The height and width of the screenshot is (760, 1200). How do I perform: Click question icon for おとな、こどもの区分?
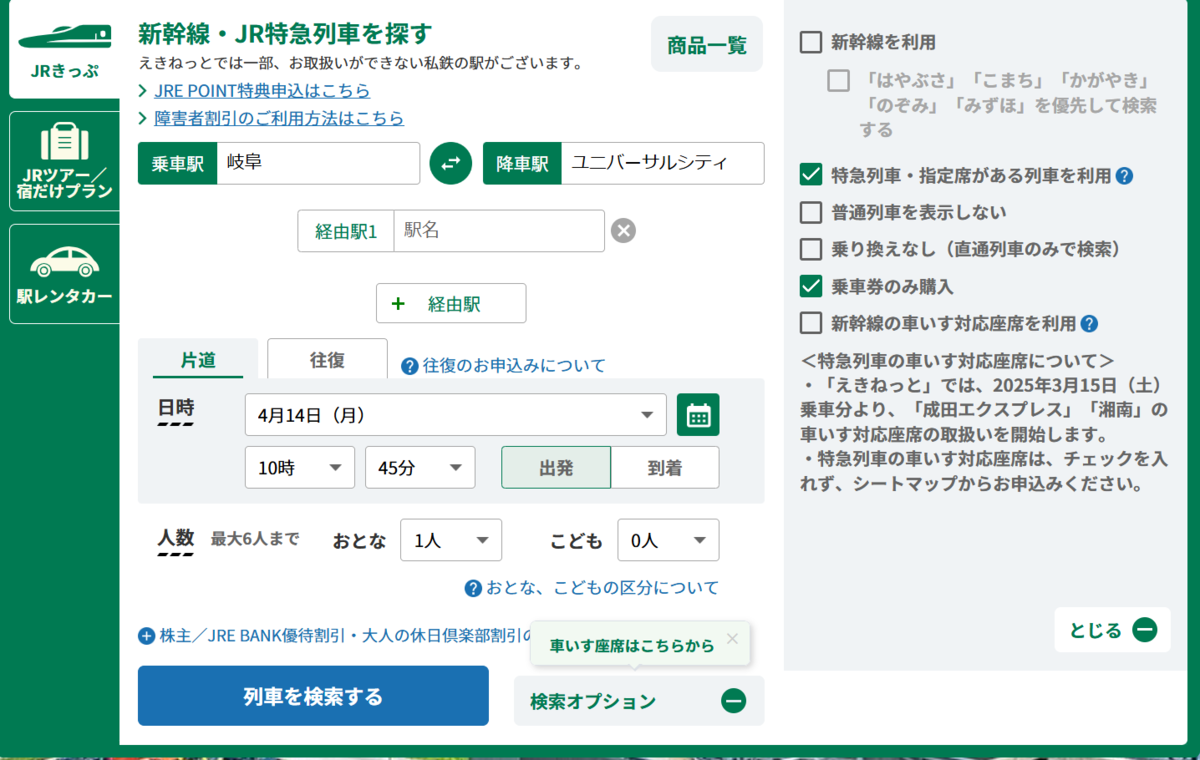[x=474, y=588]
